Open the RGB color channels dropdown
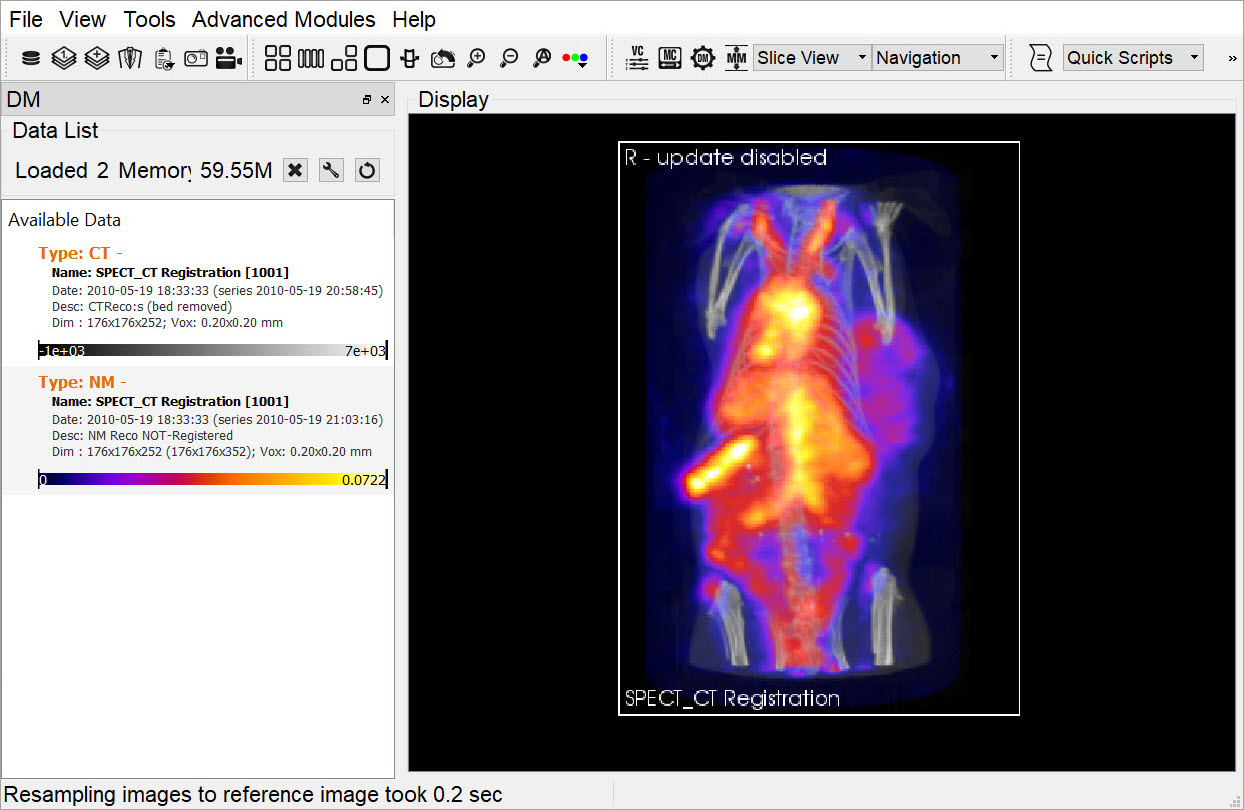Image resolution: width=1244 pixels, height=810 pixels. (x=575, y=58)
